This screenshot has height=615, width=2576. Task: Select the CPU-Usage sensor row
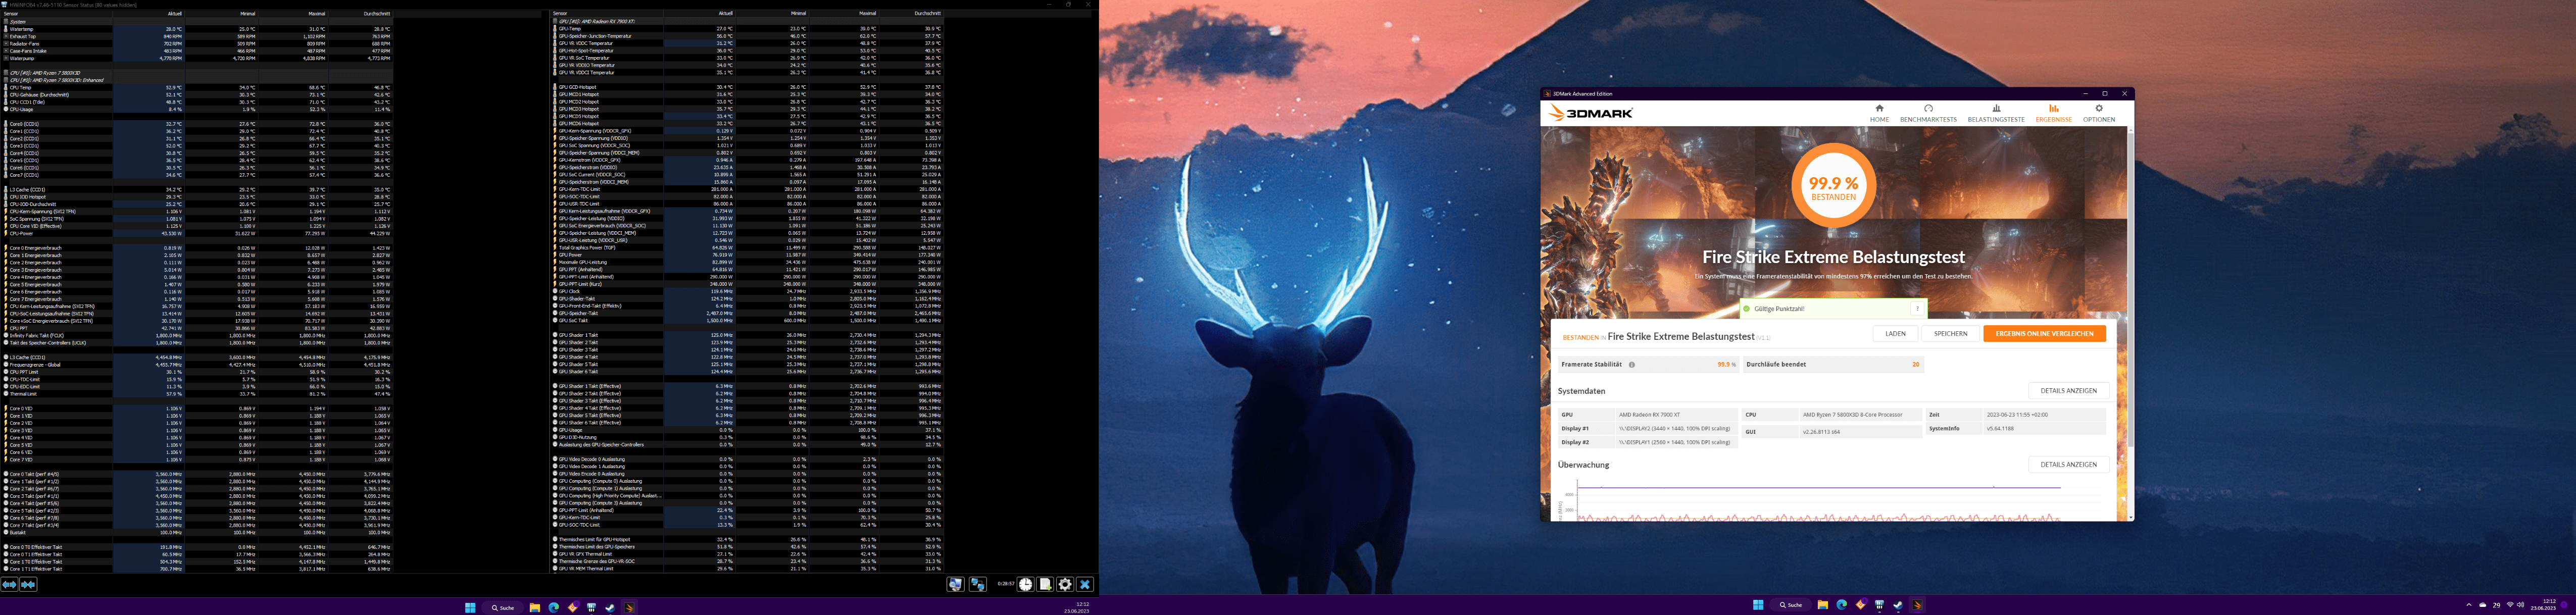pos(196,110)
